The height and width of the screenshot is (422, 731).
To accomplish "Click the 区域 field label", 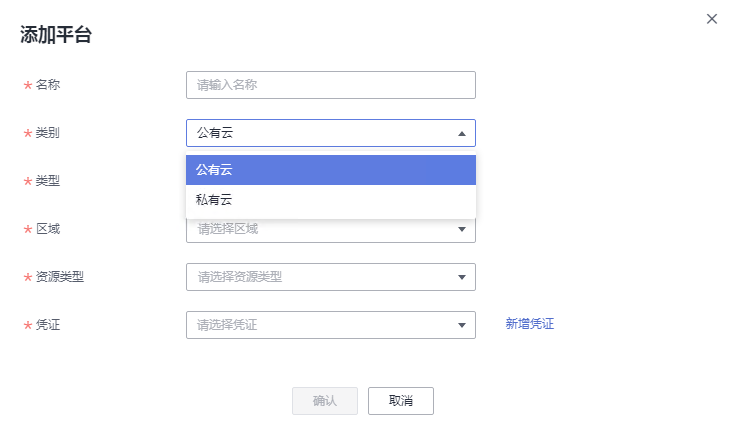I will click(48, 229).
